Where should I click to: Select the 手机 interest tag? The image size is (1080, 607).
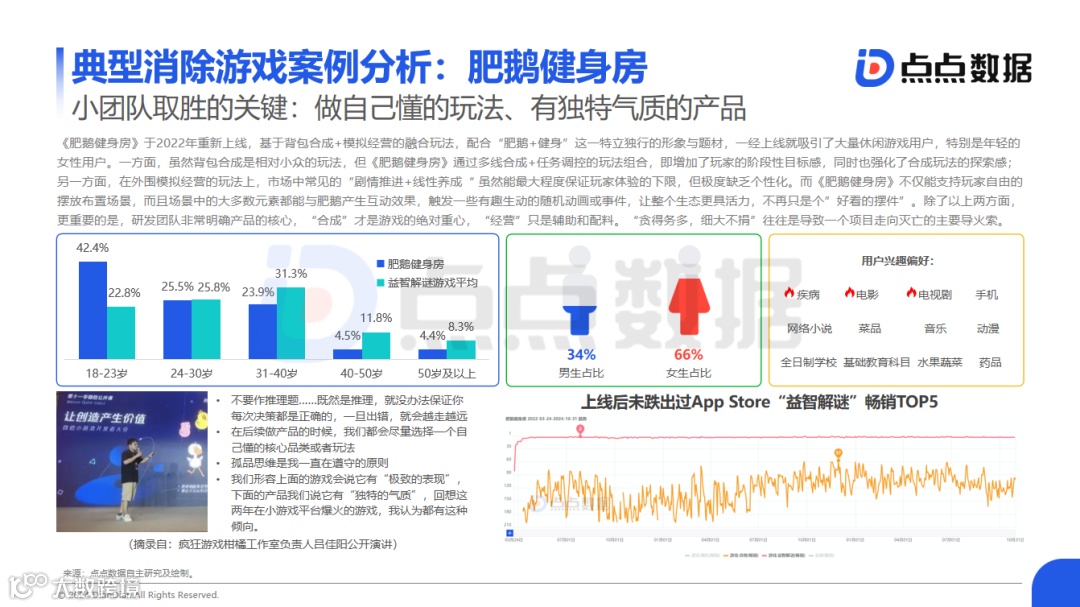click(x=986, y=295)
